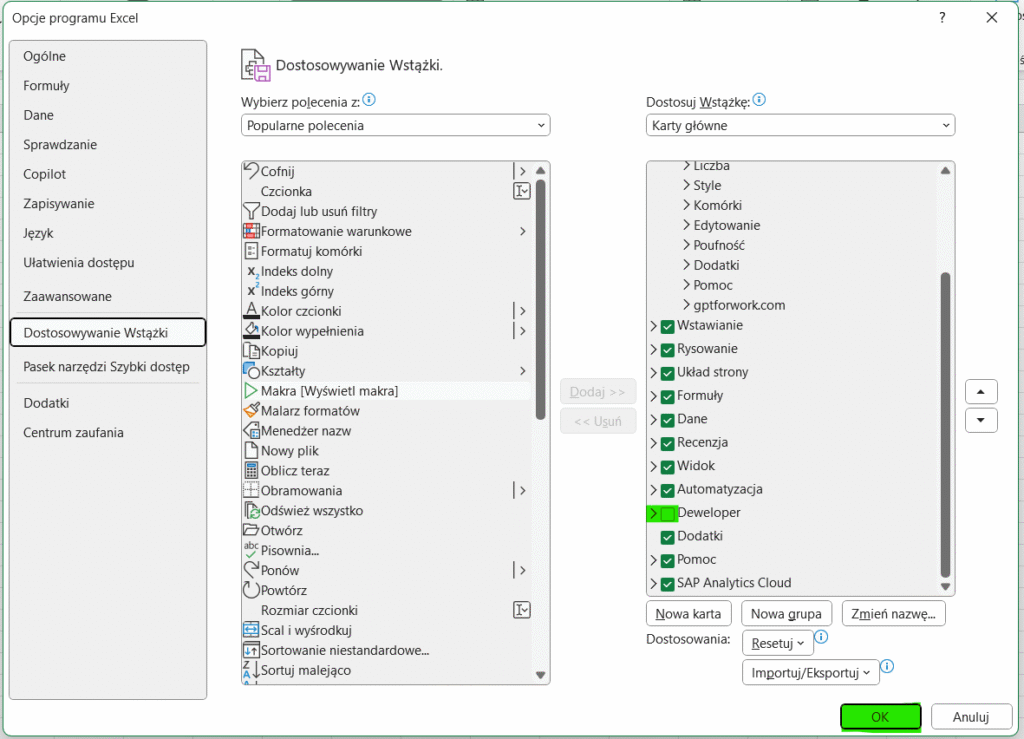Click the Anuluj button
The width and height of the screenshot is (1024, 739).
click(971, 717)
